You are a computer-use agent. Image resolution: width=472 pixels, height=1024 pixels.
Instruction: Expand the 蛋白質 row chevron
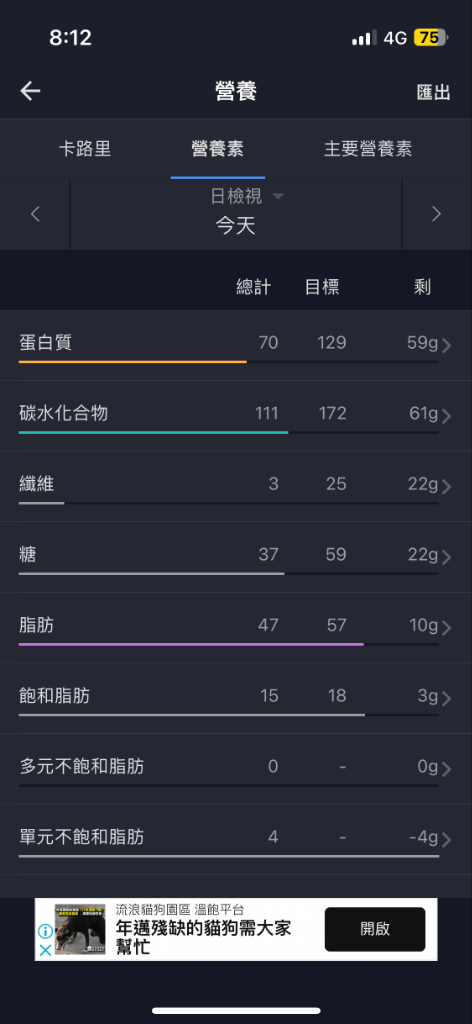pos(447,345)
